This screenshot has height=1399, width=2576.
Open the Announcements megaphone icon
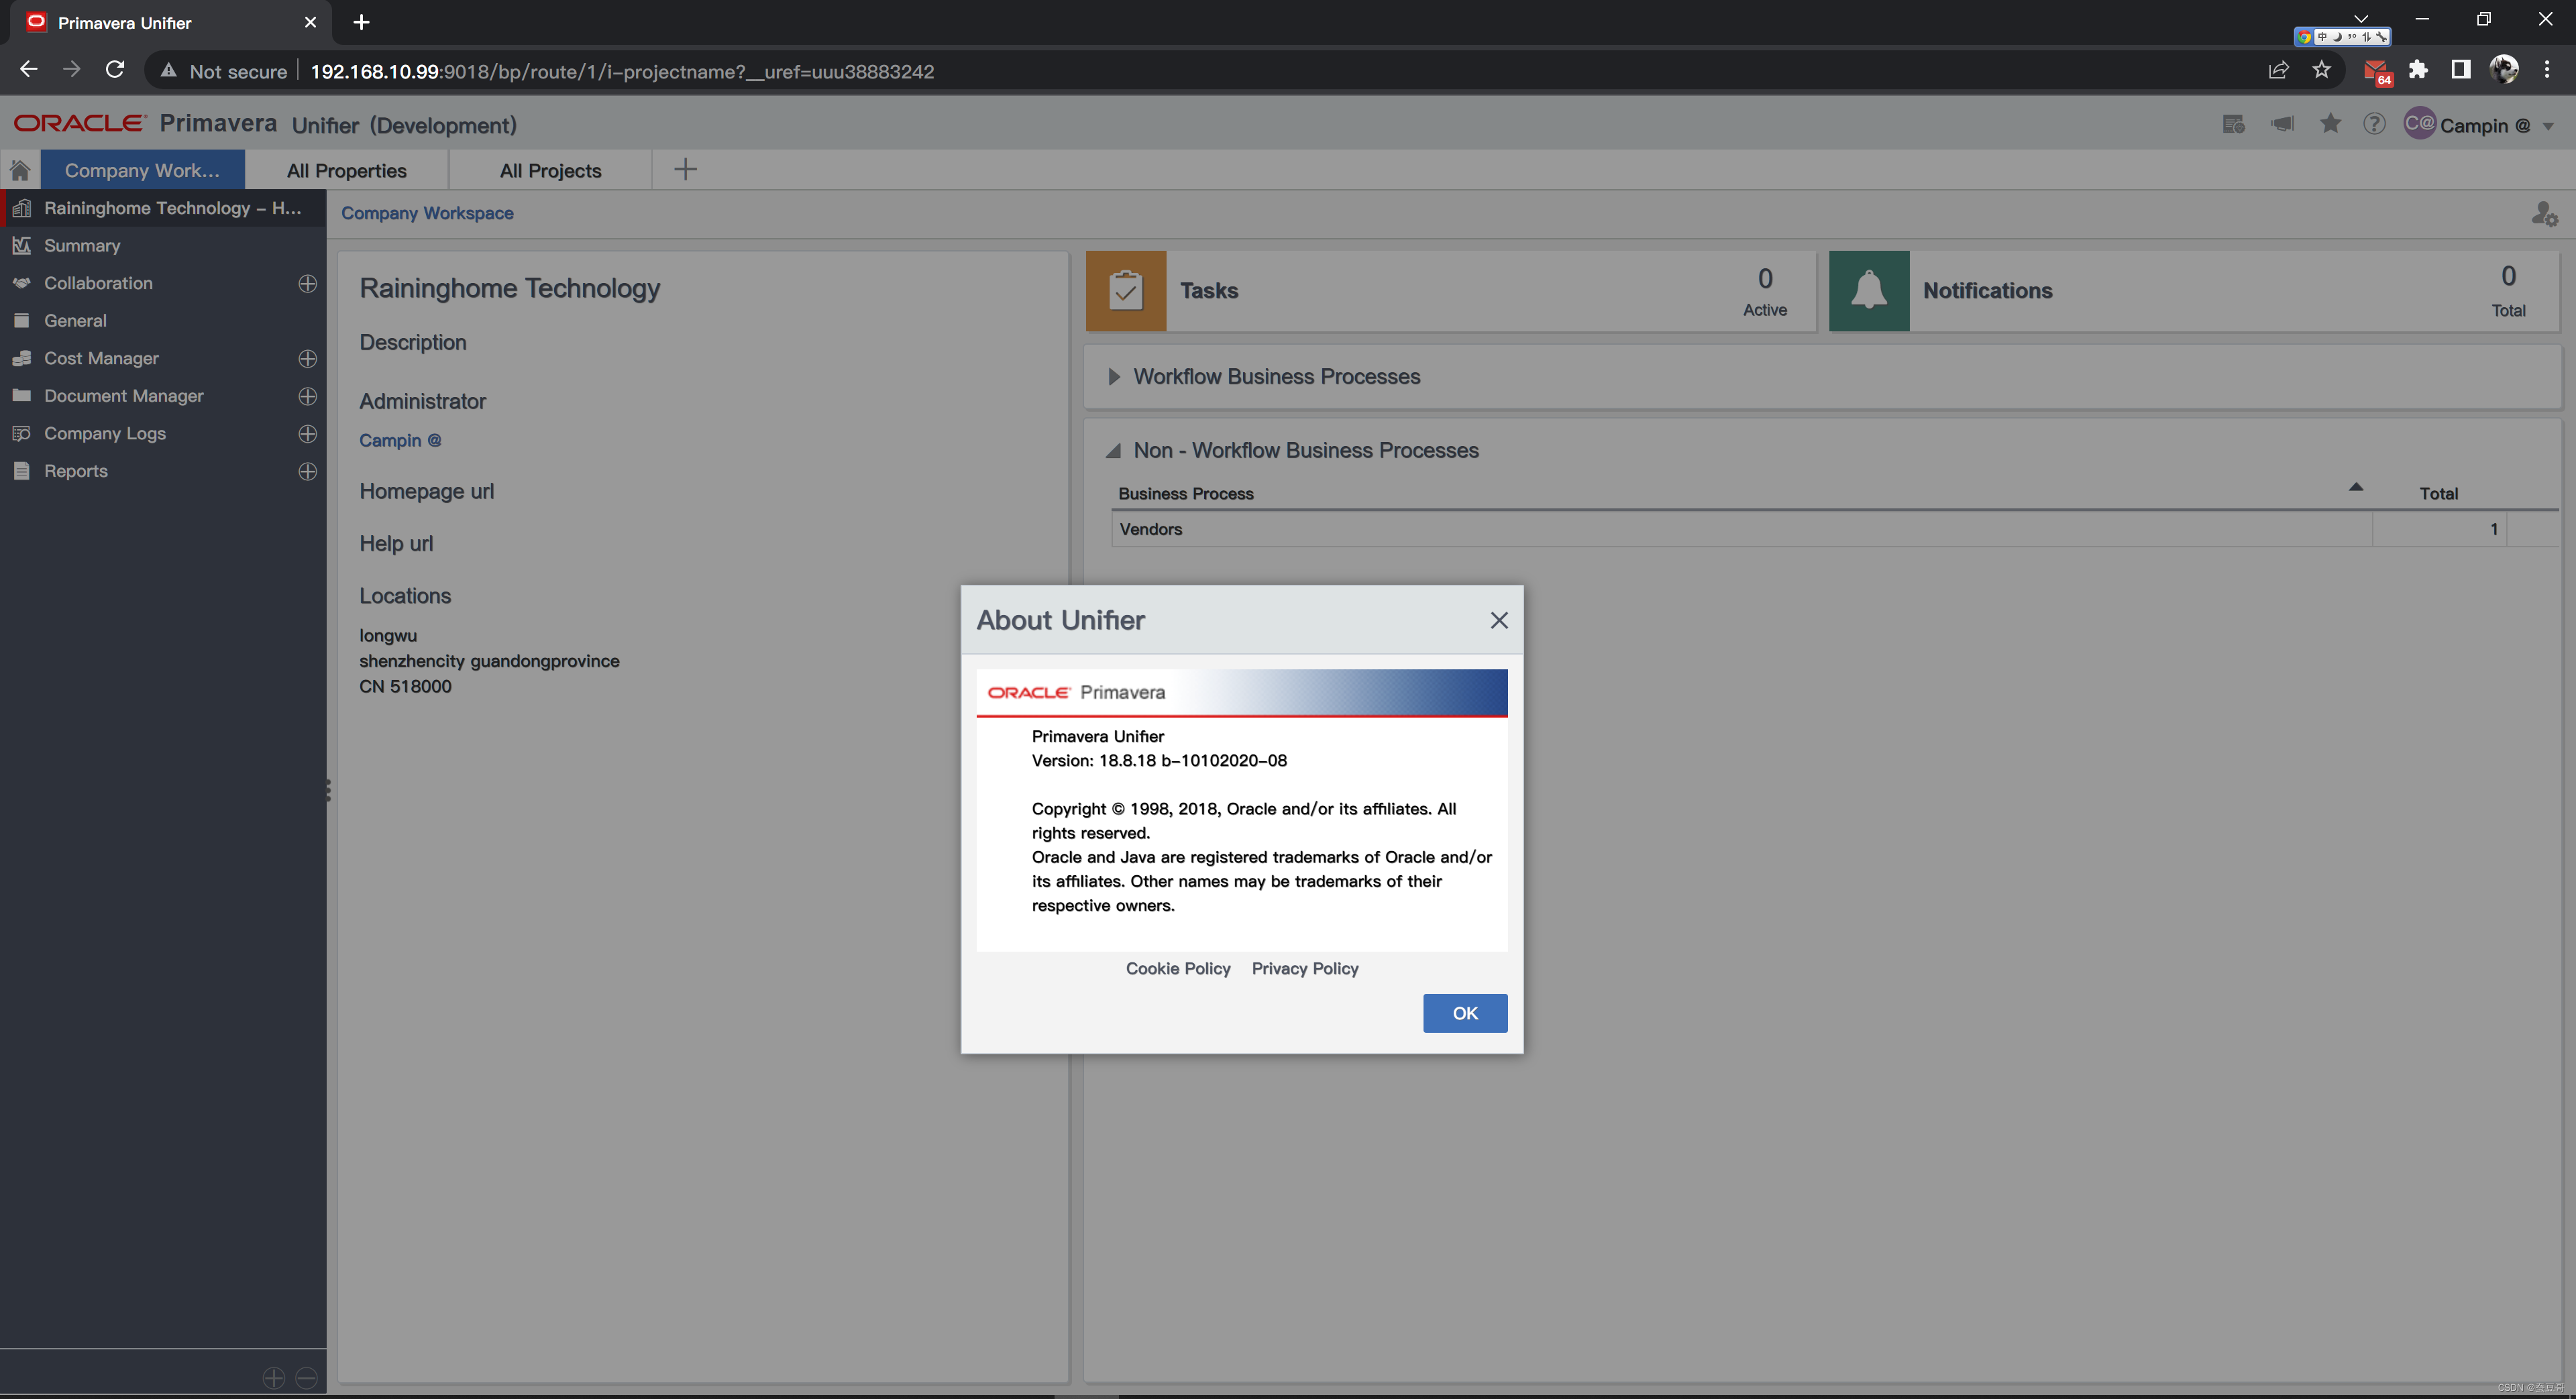point(2282,124)
